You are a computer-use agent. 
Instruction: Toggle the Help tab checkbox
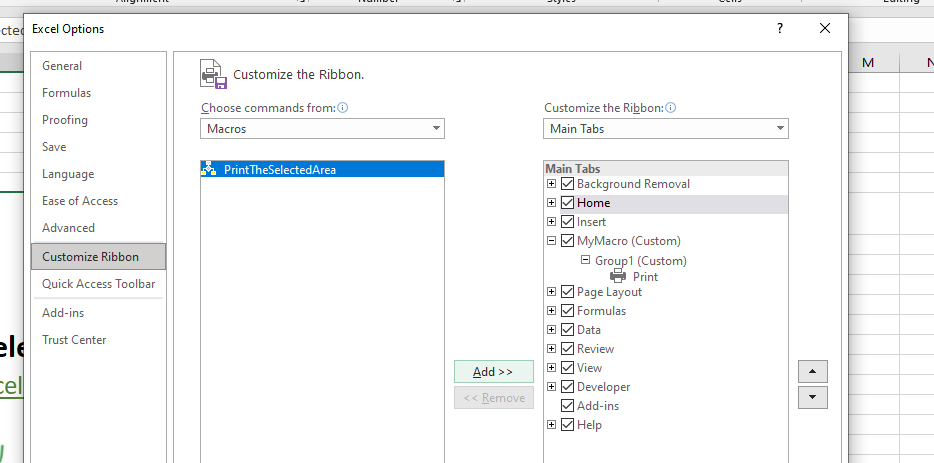(568, 425)
